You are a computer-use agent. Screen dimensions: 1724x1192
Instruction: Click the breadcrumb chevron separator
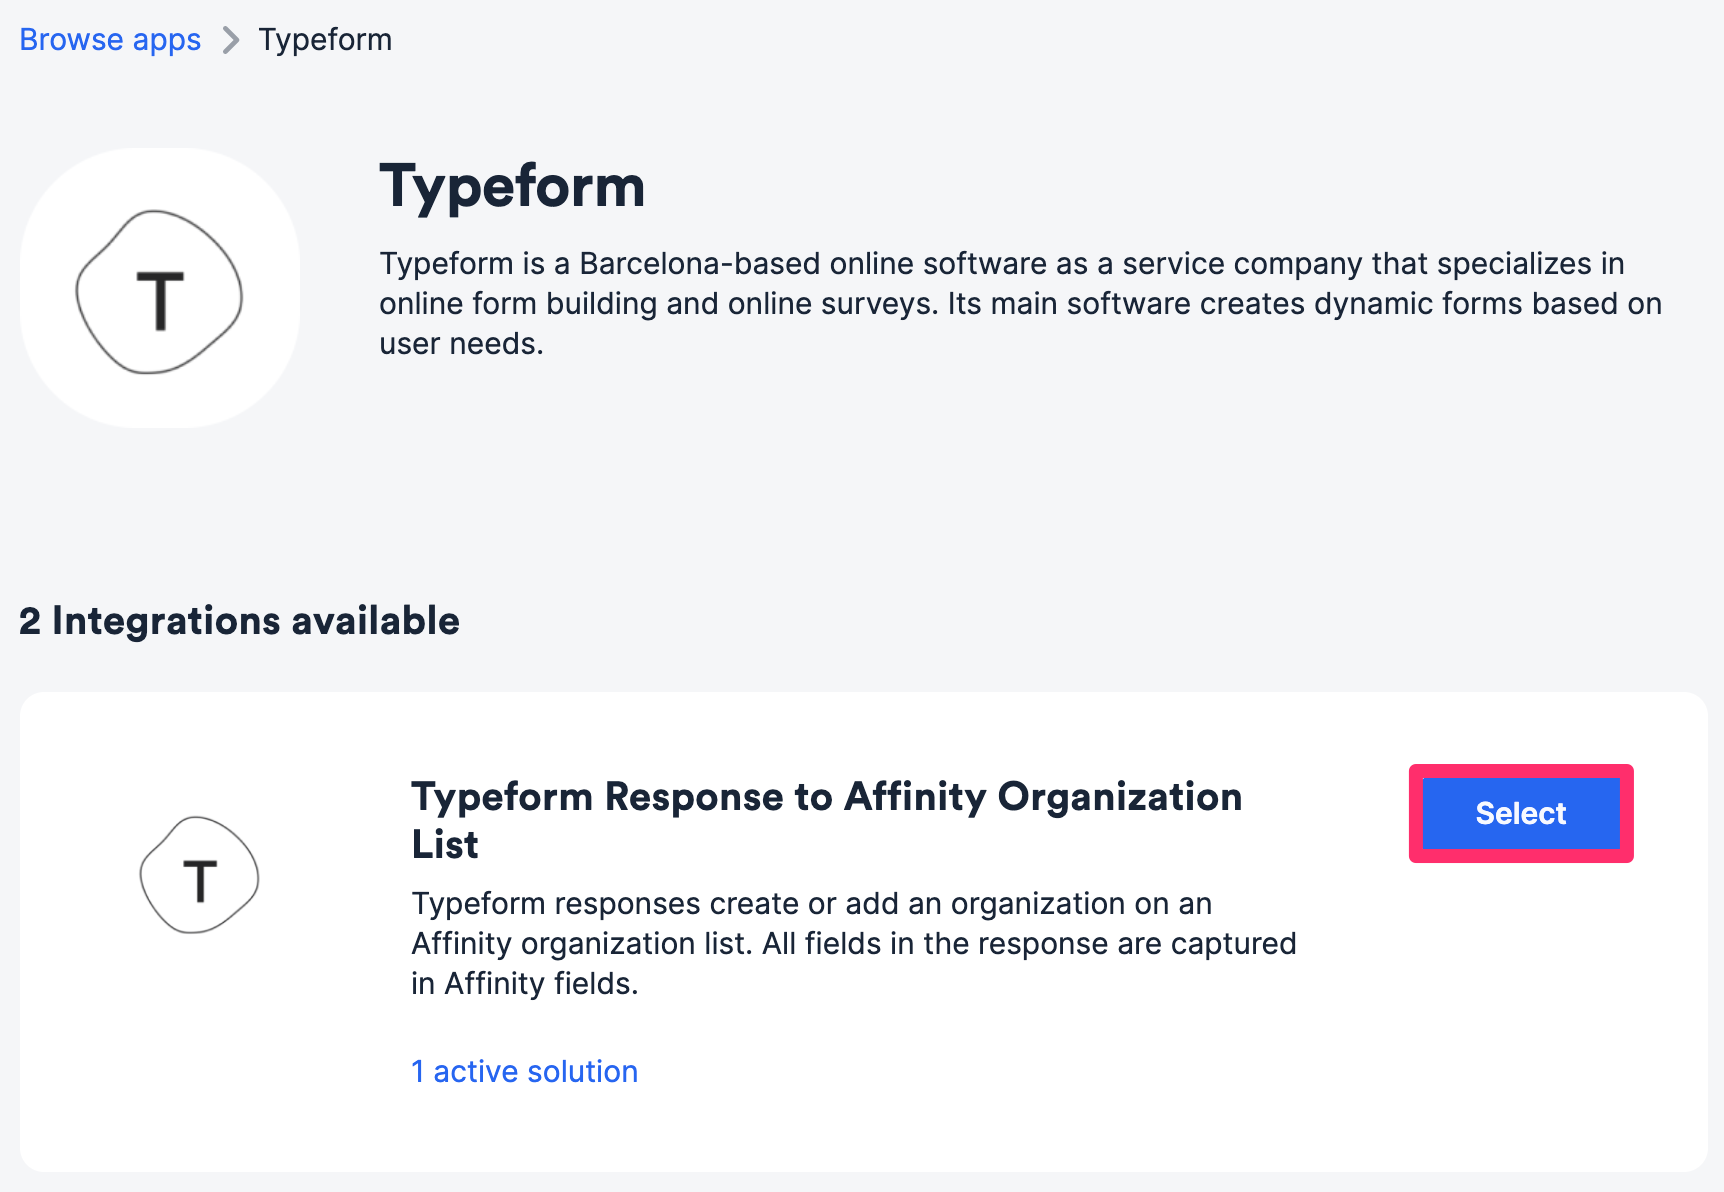click(x=231, y=39)
